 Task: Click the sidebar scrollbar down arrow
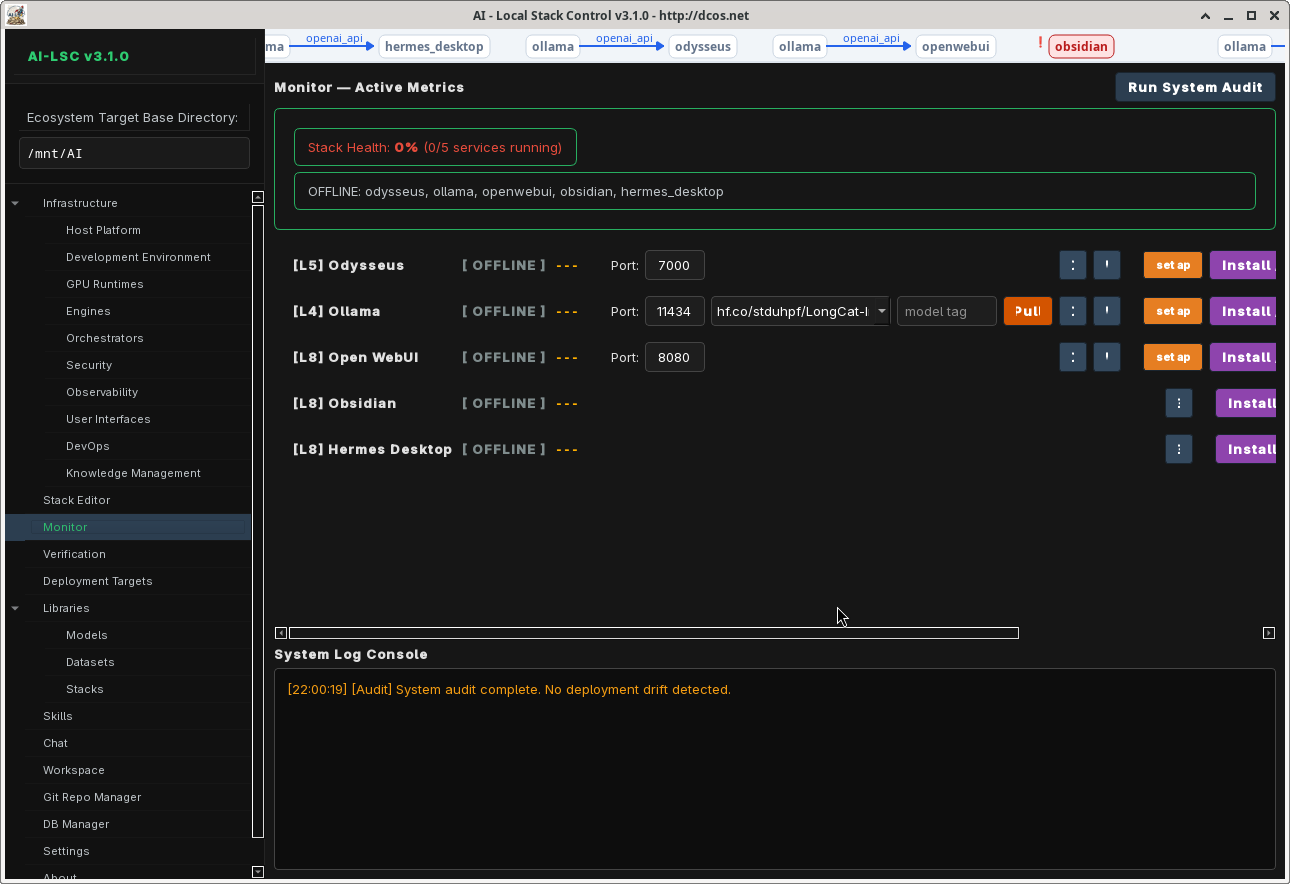click(x=258, y=872)
